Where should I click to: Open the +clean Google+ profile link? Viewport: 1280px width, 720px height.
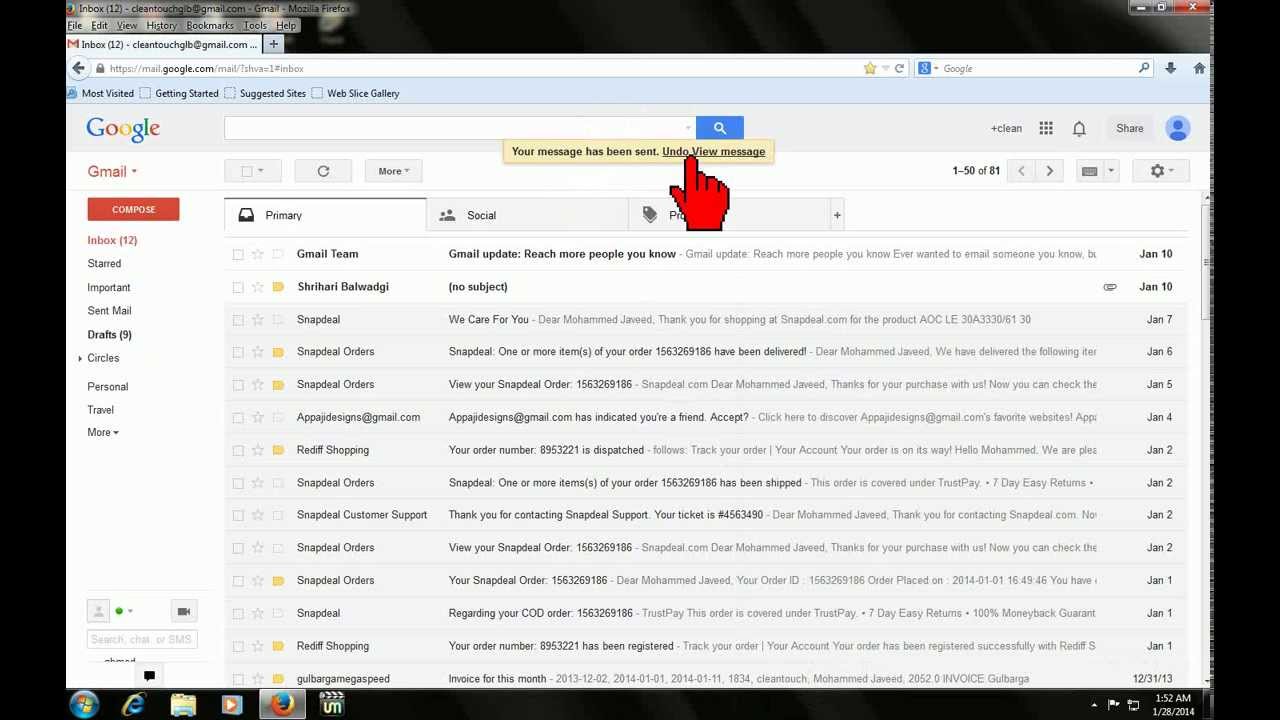pos(1006,128)
